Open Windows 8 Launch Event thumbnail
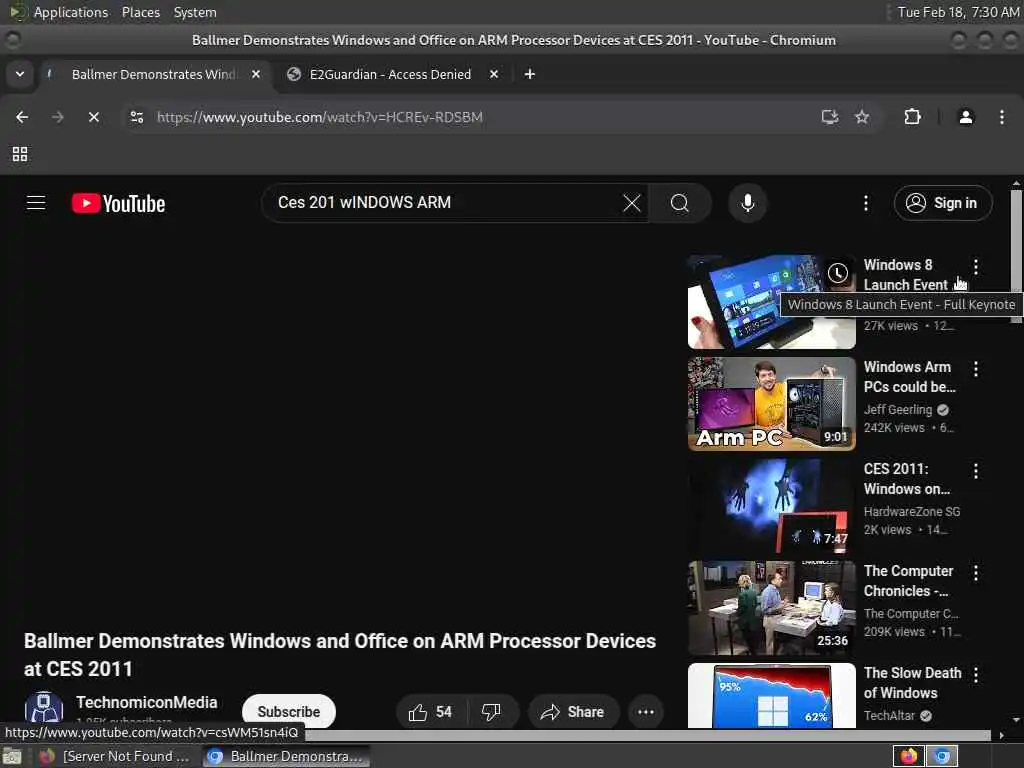1024x768 pixels. pos(771,302)
